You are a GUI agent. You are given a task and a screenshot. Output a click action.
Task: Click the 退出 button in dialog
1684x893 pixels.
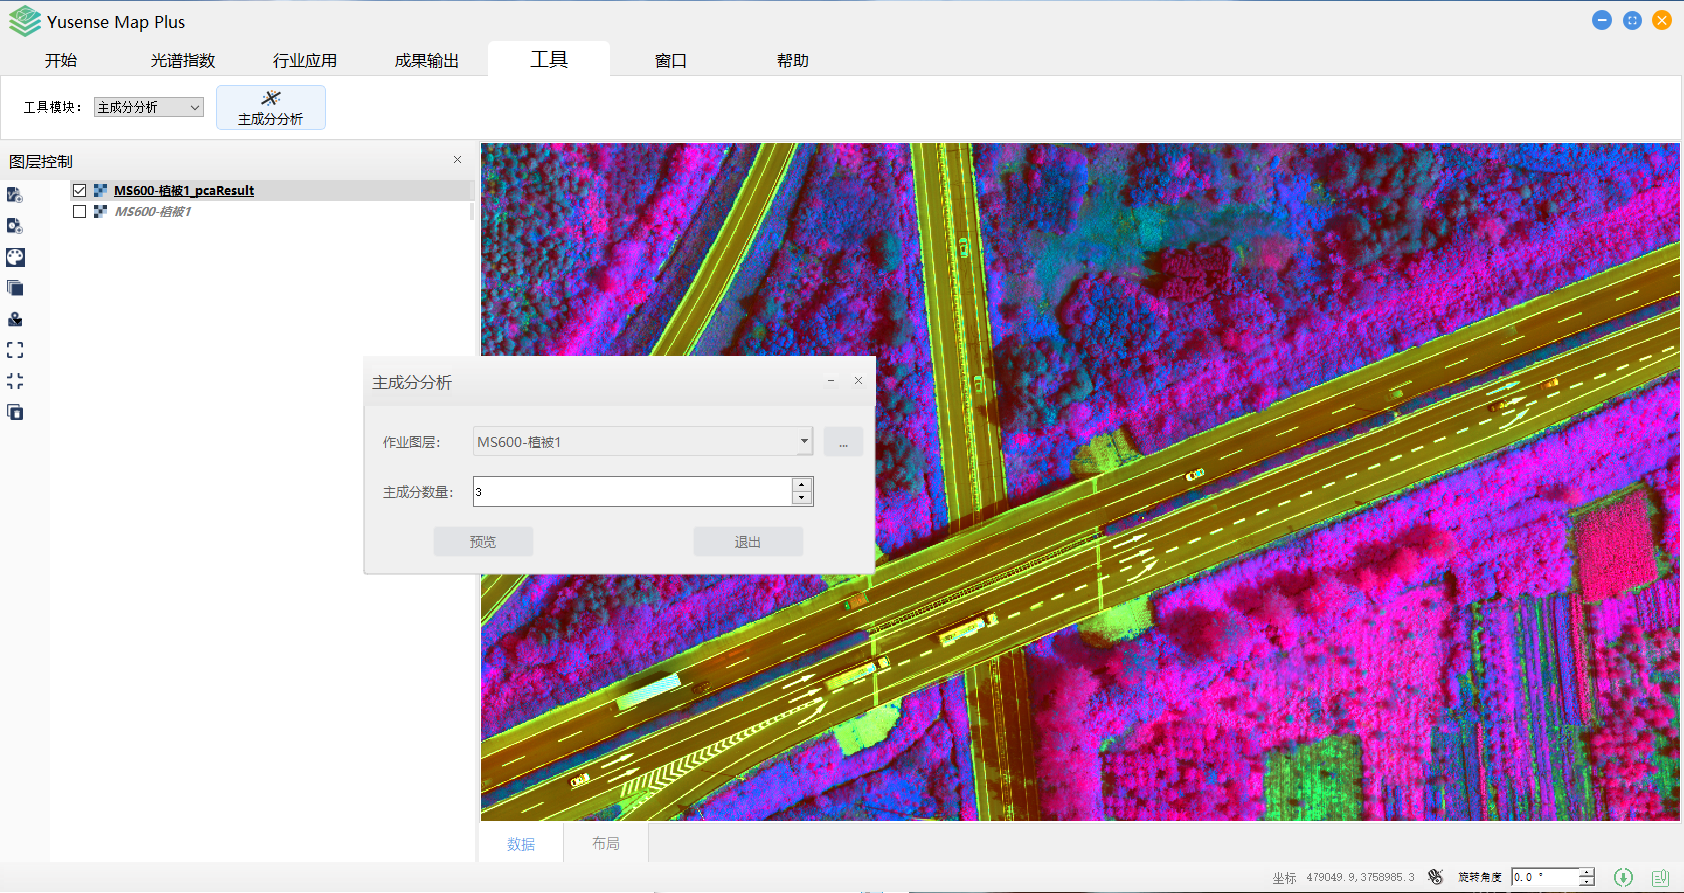[748, 542]
